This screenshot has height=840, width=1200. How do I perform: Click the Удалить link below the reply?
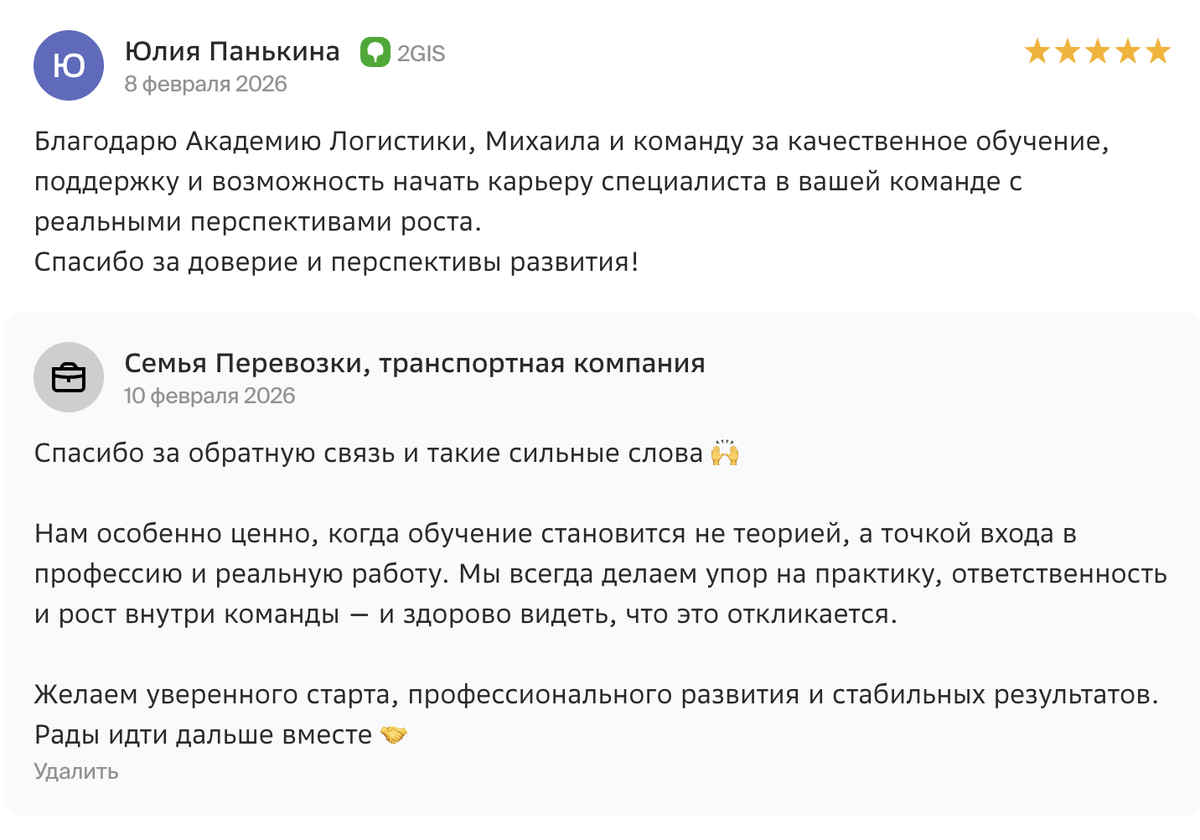click(75, 772)
